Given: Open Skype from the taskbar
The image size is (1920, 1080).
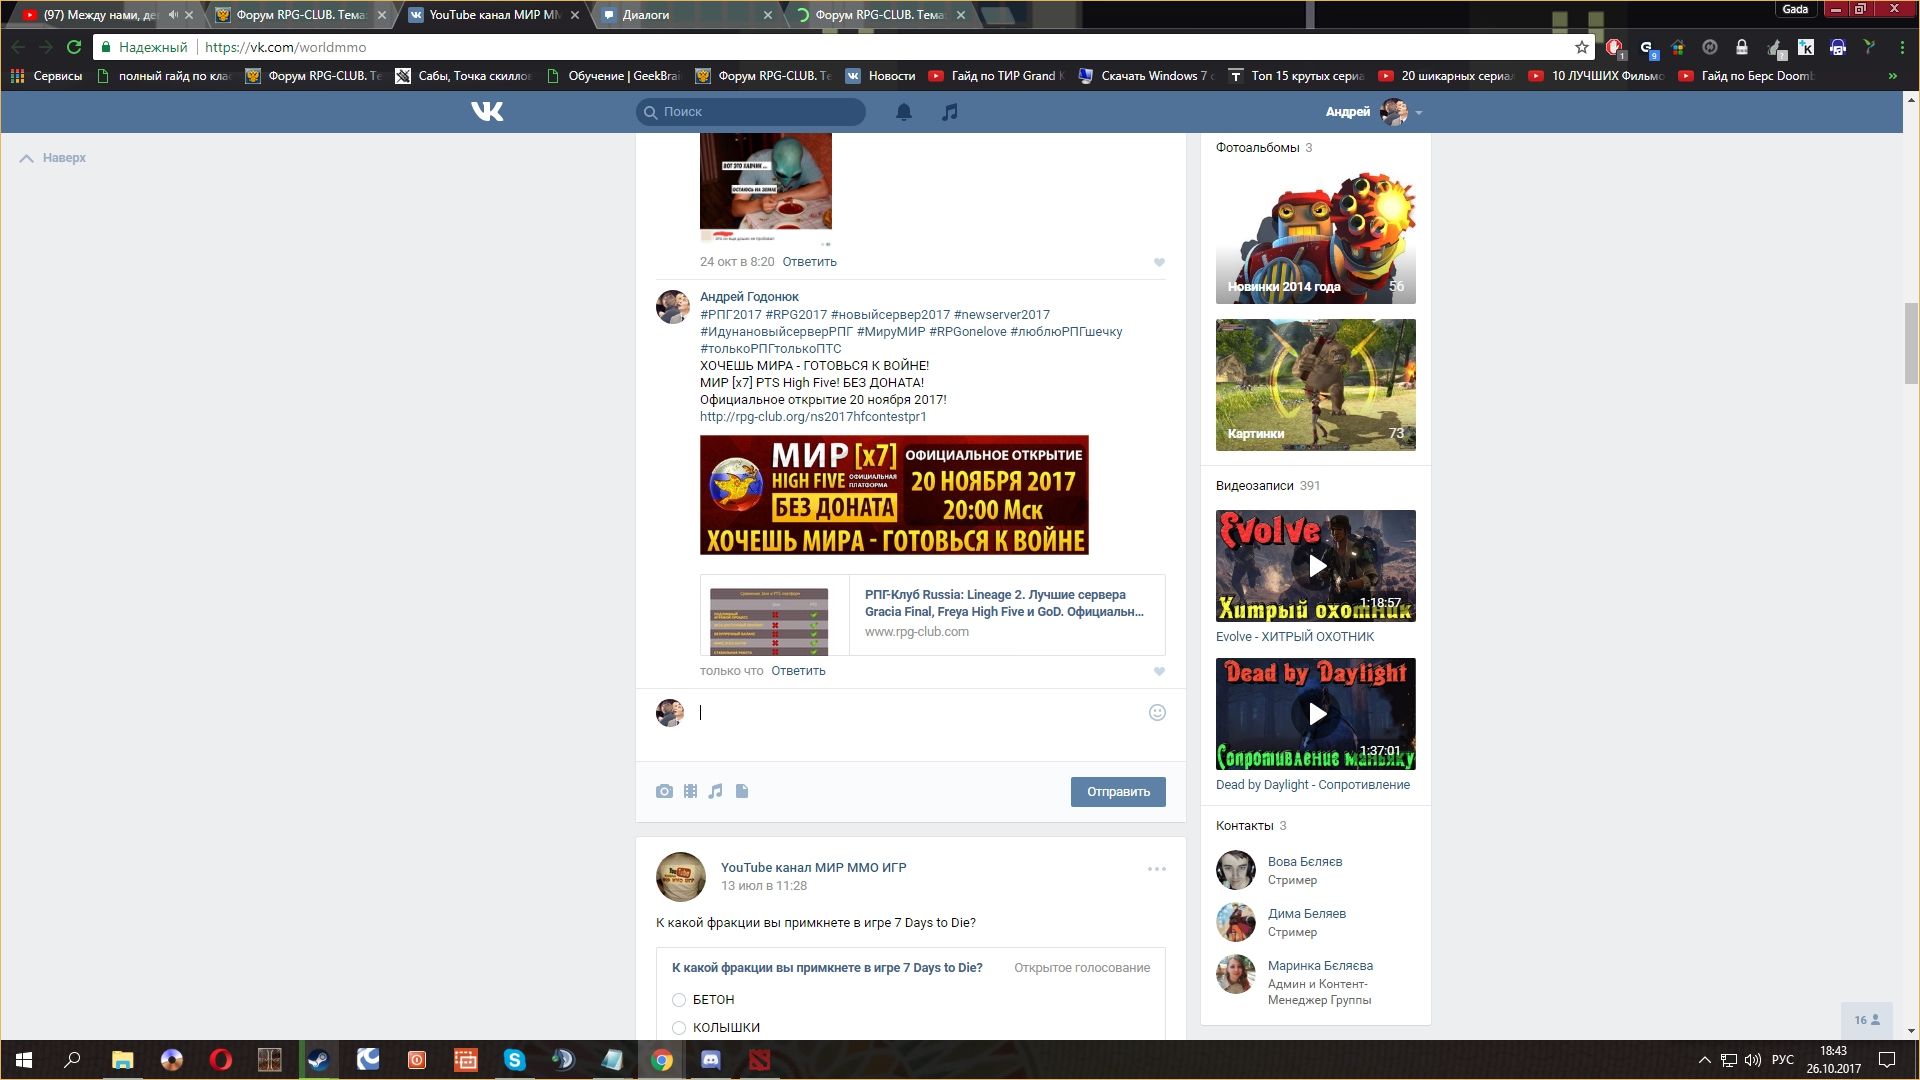Looking at the screenshot, I should click(x=515, y=1060).
